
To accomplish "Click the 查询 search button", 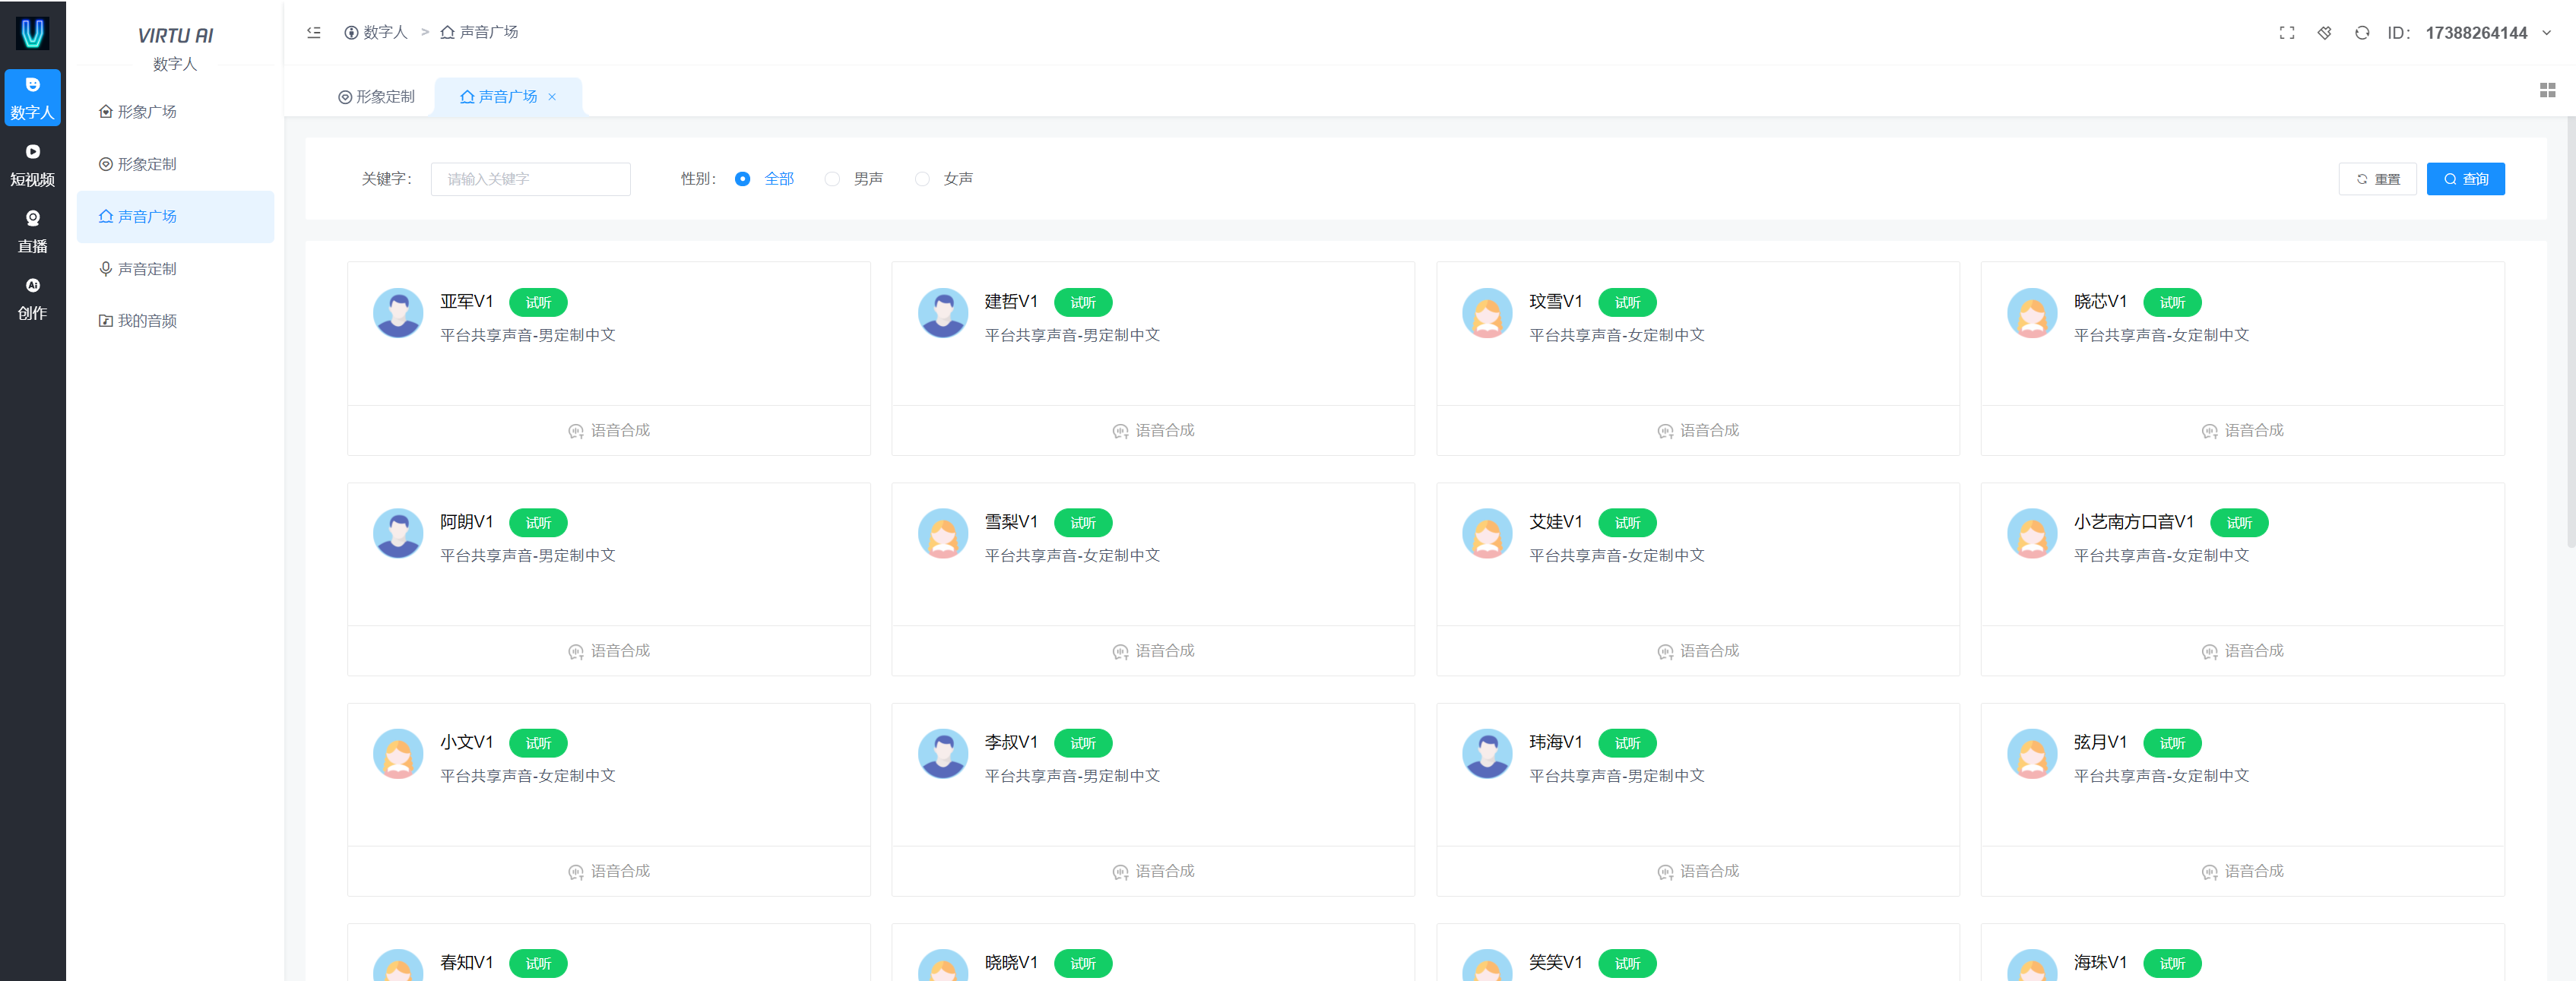I will tap(2465, 179).
